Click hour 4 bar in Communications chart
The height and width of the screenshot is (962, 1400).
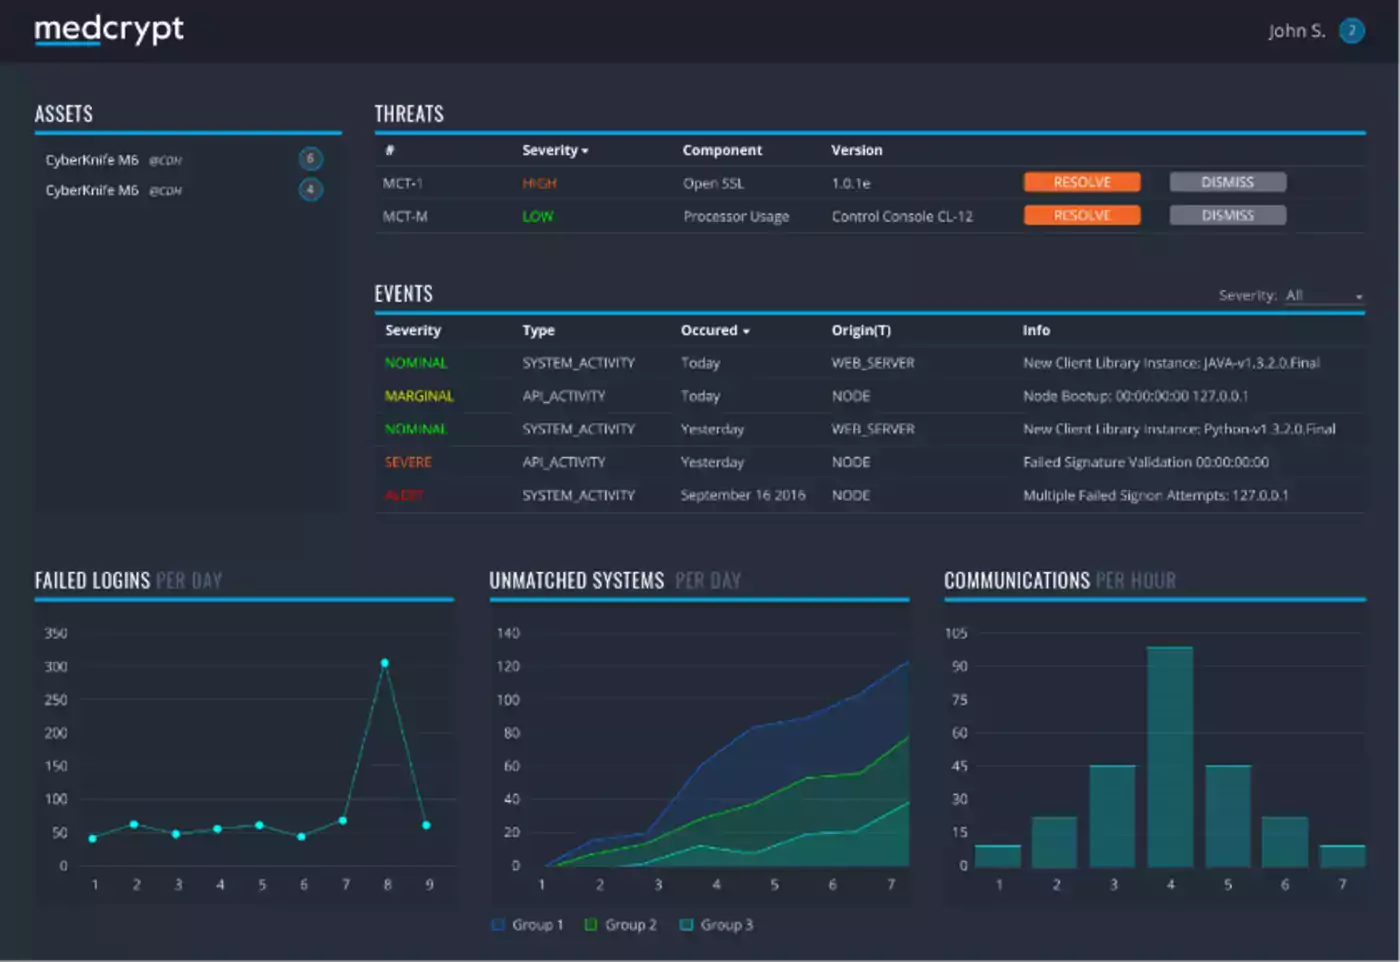point(1170,756)
